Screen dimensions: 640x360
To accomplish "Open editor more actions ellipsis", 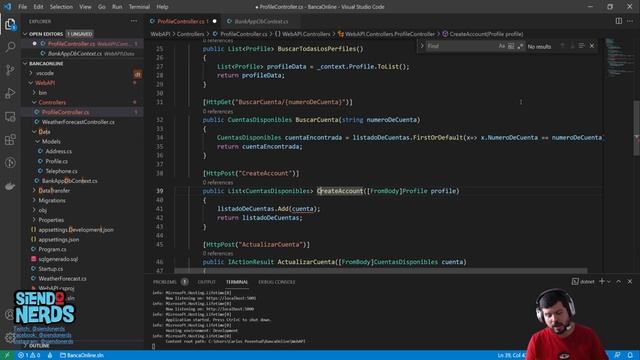I will point(630,21).
